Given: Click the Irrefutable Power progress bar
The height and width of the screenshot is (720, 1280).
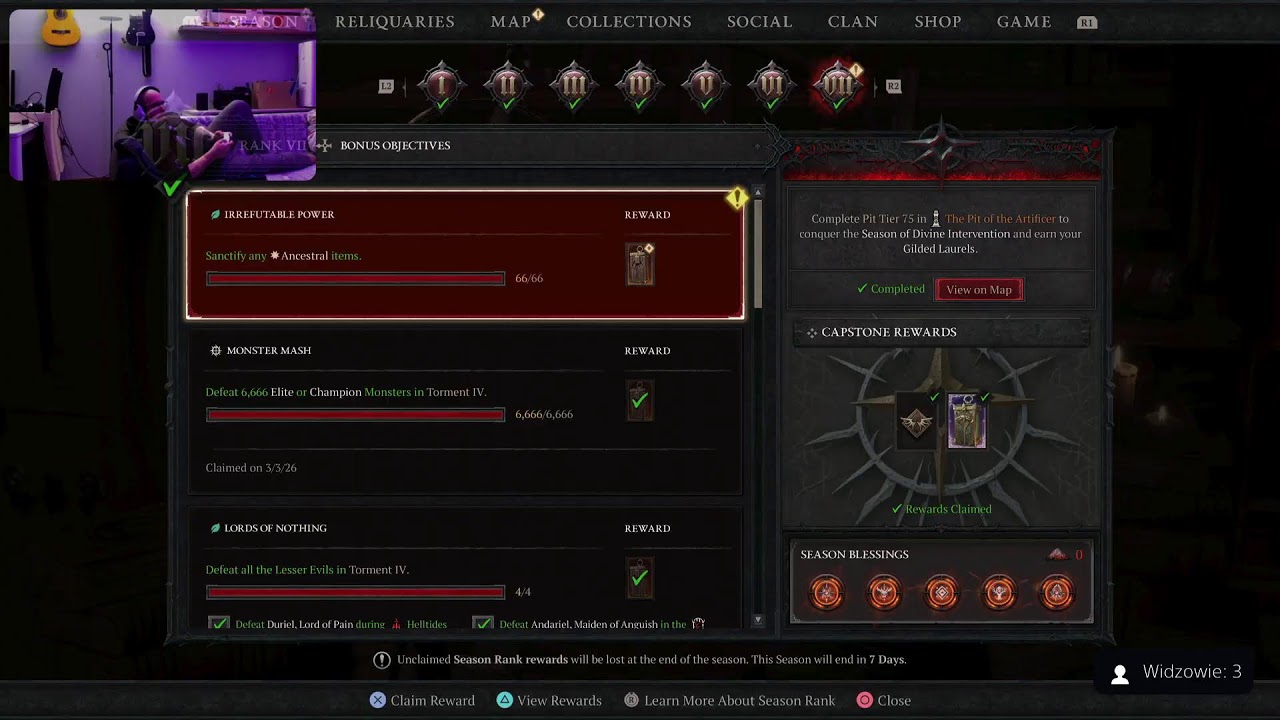Looking at the screenshot, I should pos(356,279).
